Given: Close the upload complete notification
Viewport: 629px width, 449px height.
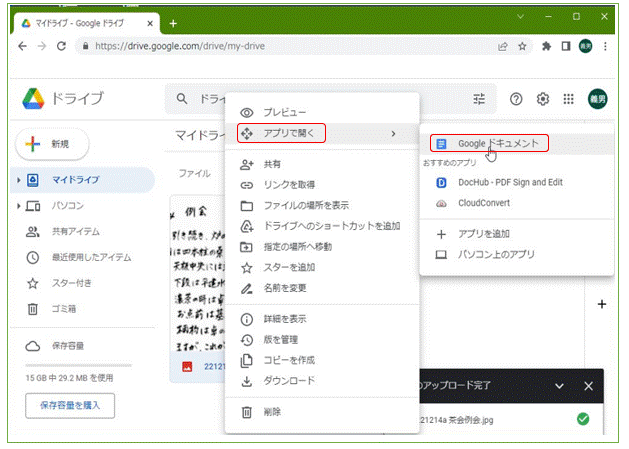Looking at the screenshot, I should coord(588,385).
